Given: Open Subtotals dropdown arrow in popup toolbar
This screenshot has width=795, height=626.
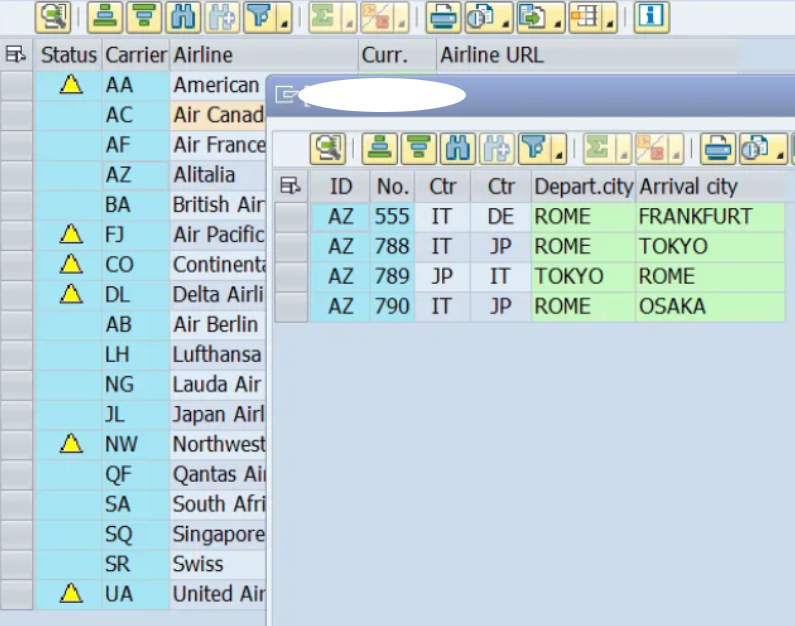Looking at the screenshot, I should pos(676,149).
